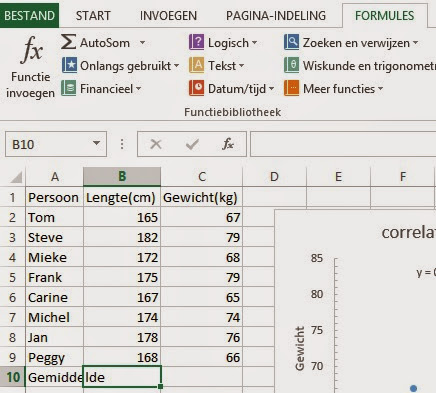This screenshot has width=436, height=393.
Task: Select the cell with name Michel
Action: click(54, 317)
